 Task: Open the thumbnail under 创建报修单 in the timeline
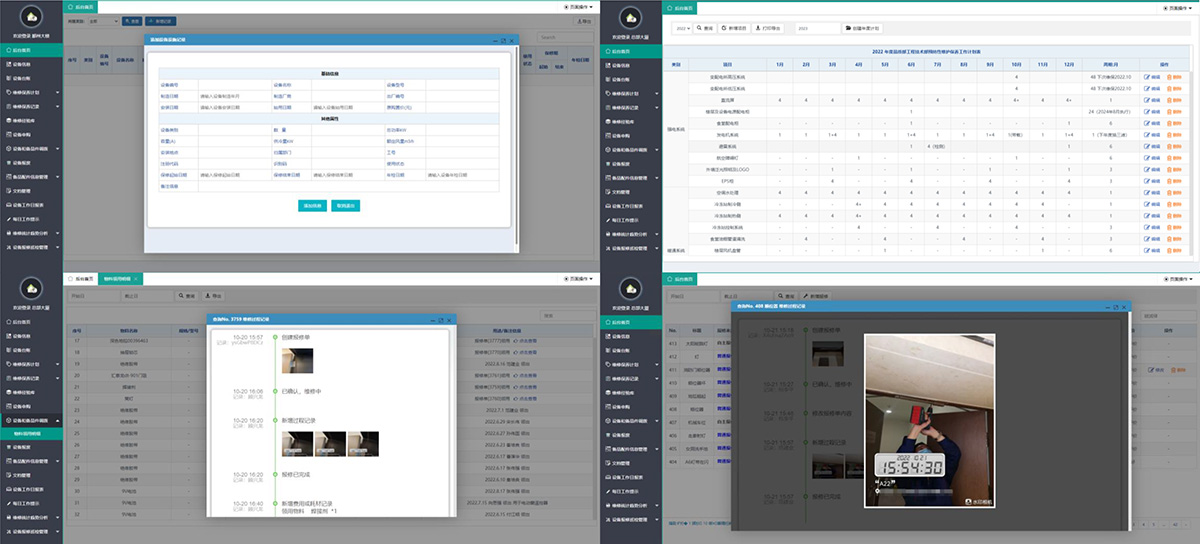(297, 360)
